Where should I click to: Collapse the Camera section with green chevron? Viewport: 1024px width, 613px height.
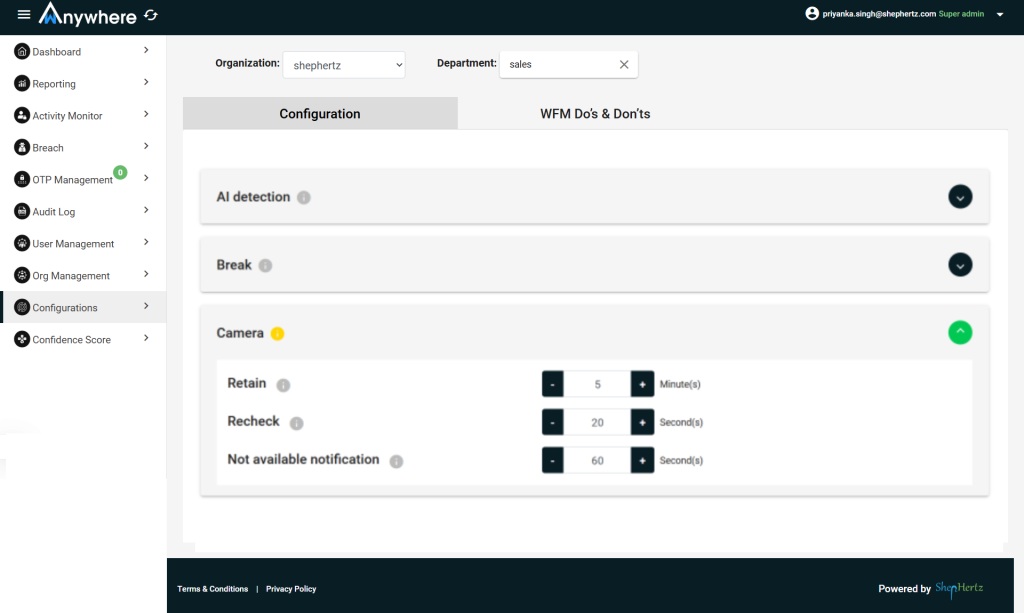point(960,332)
